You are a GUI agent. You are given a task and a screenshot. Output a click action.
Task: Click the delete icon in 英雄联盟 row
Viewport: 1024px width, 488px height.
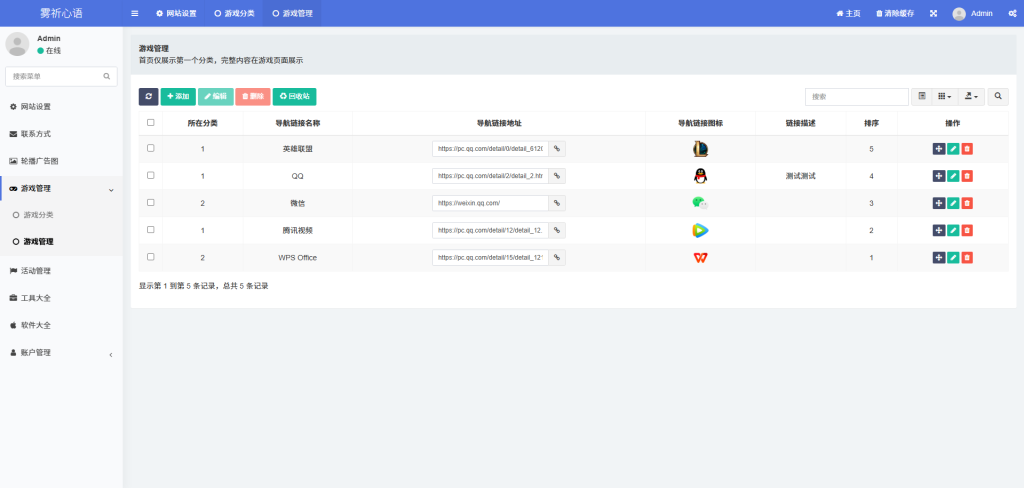[x=967, y=149]
